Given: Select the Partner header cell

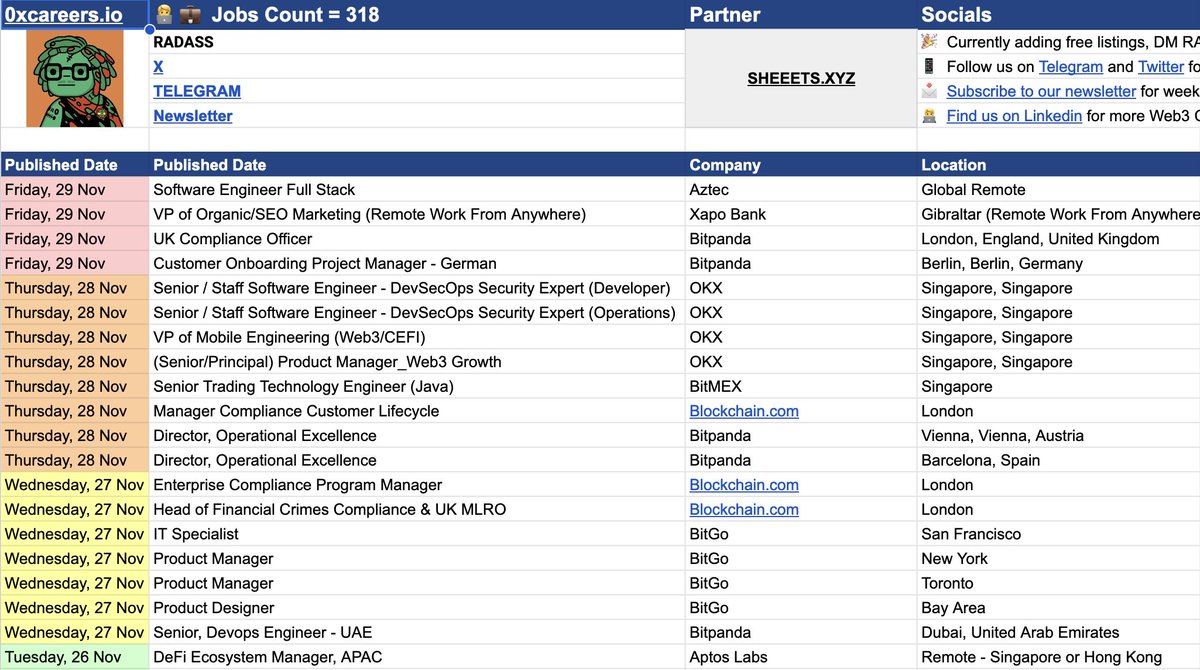Looking at the screenshot, I should [x=801, y=15].
